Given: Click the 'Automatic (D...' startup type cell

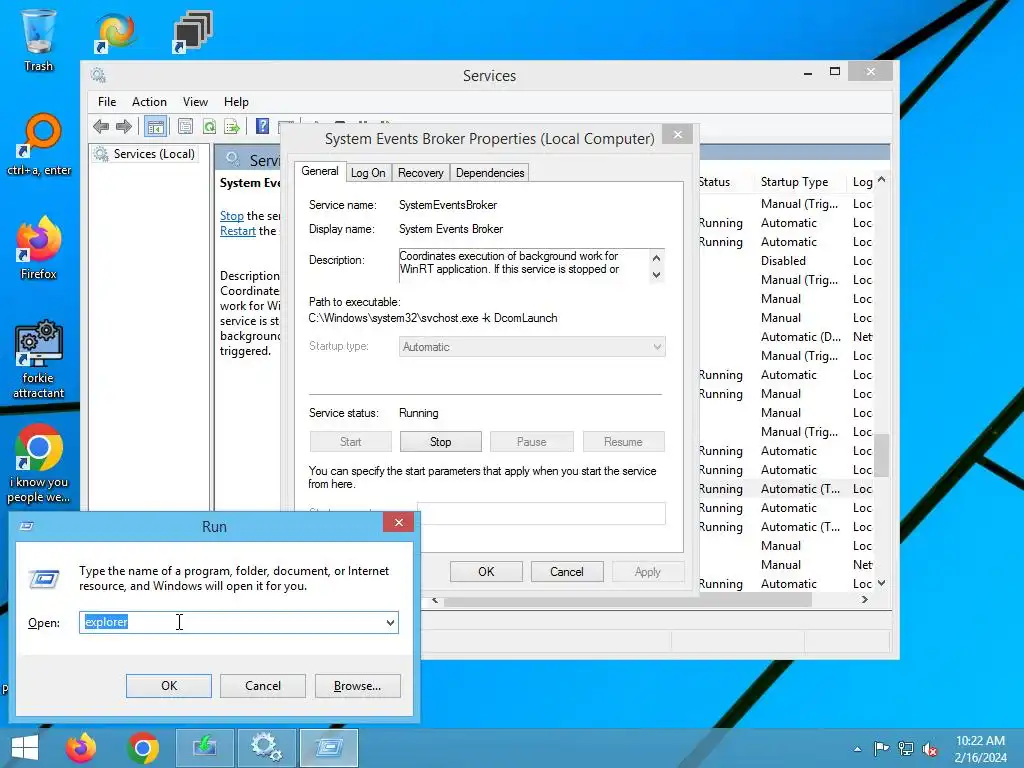Looking at the screenshot, I should (x=801, y=337).
